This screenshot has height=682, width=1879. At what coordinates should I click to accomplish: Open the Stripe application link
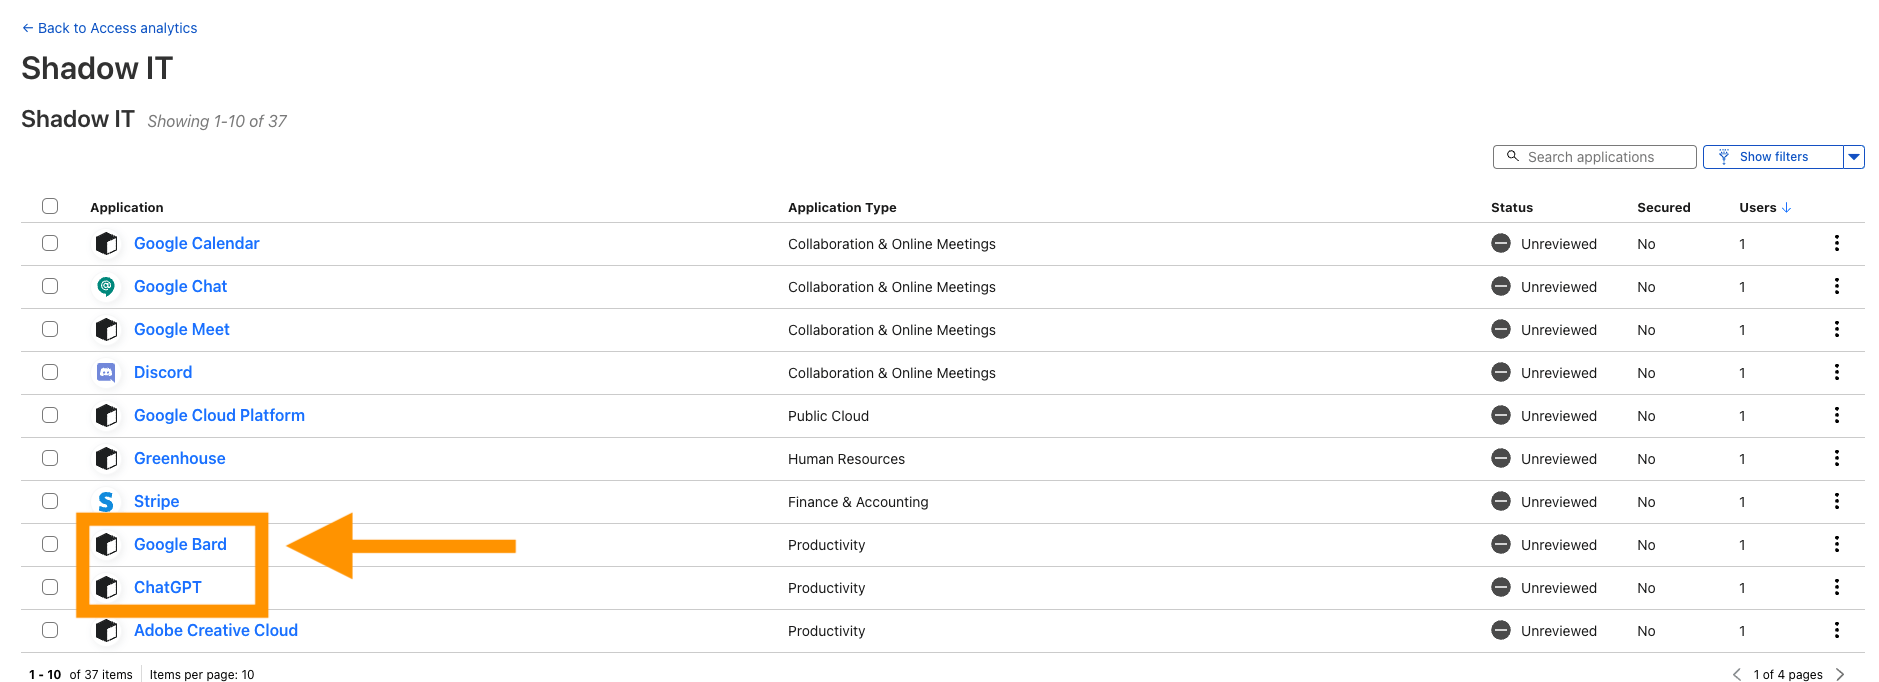157,501
